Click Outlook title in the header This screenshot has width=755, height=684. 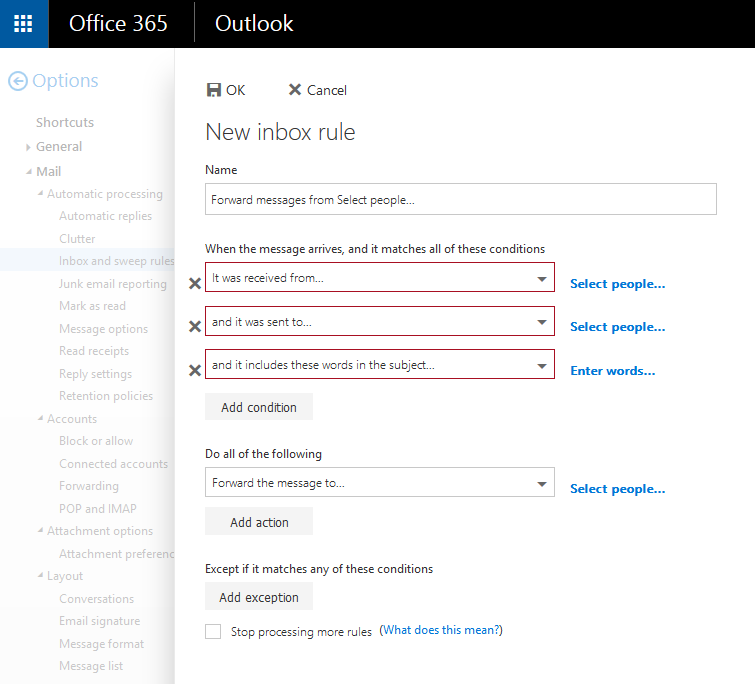coord(254,24)
